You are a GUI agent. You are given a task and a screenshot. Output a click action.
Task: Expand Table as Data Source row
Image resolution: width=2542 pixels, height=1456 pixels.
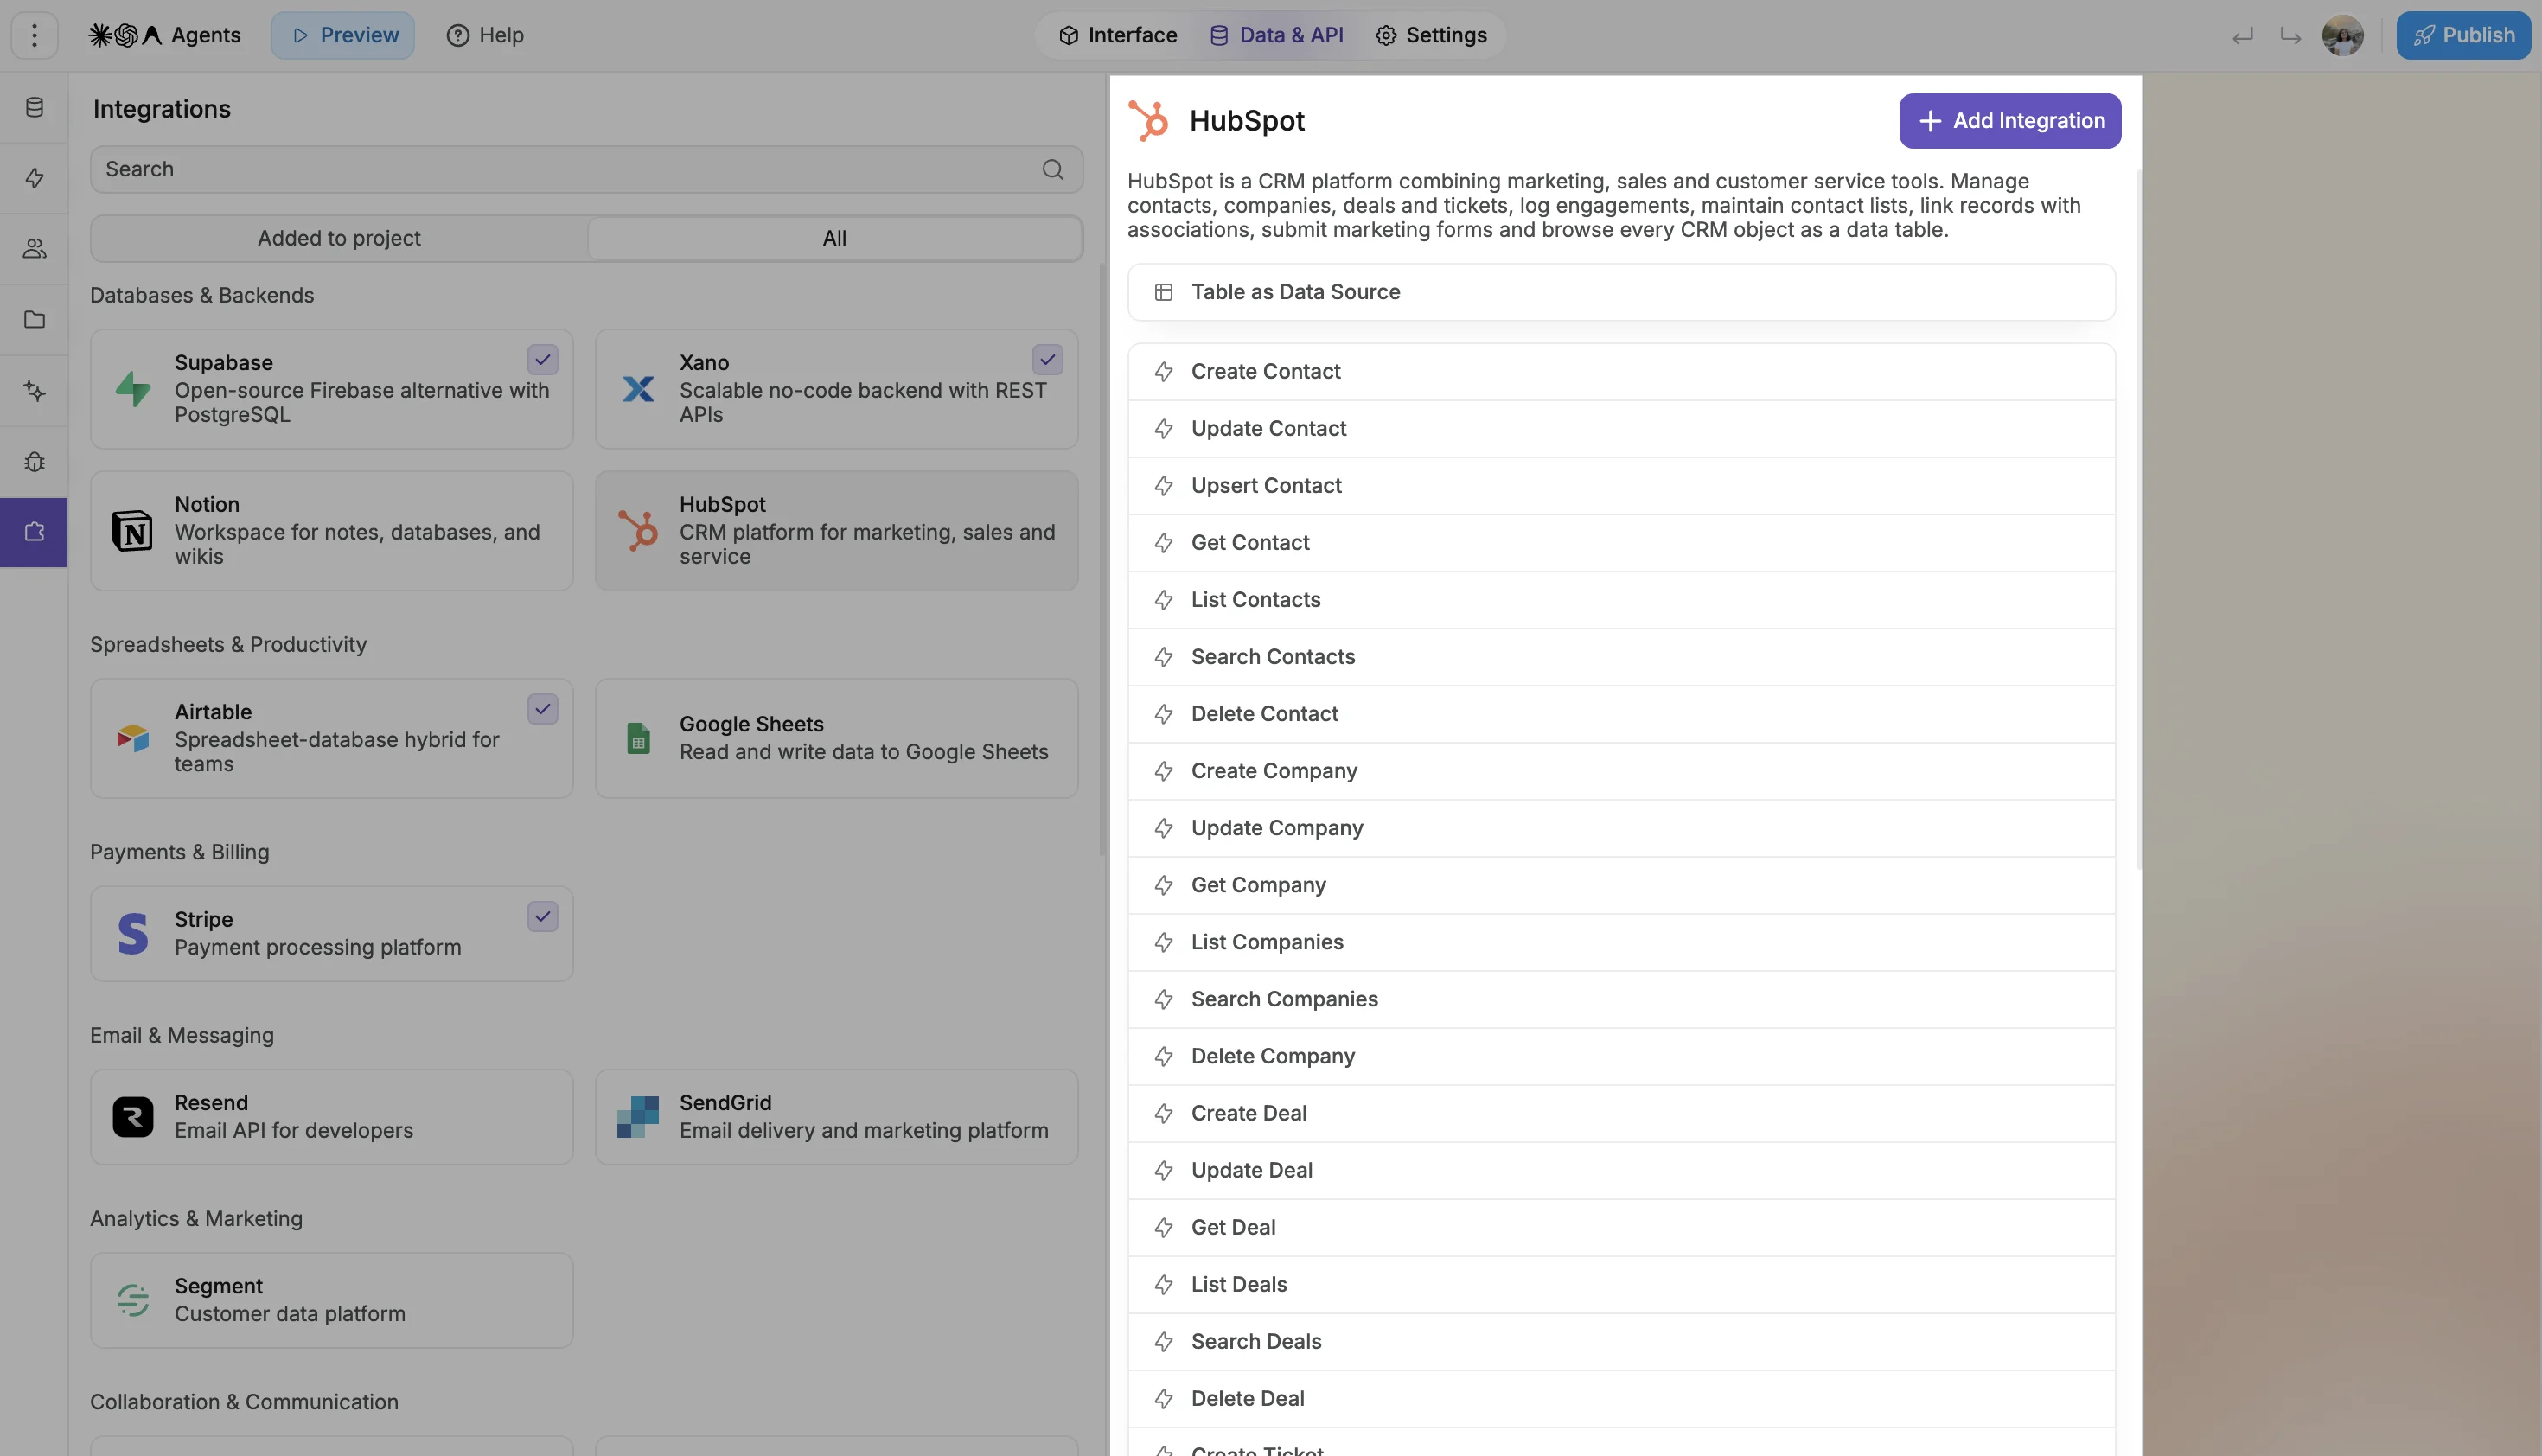tap(1621, 292)
